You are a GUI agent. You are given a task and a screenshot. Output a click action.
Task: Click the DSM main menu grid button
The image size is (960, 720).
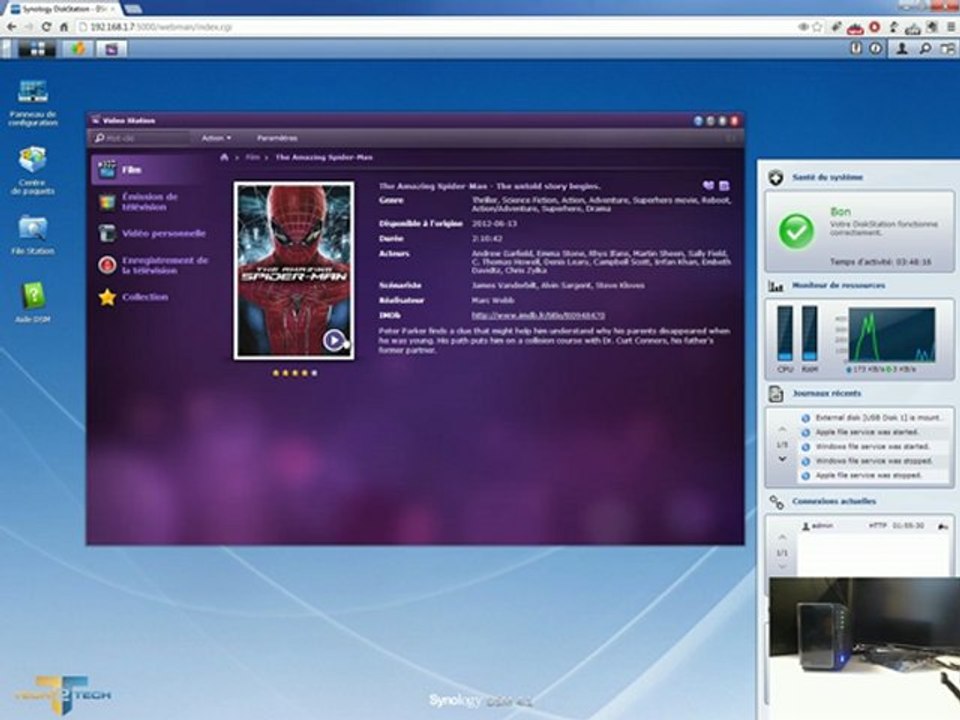point(37,48)
